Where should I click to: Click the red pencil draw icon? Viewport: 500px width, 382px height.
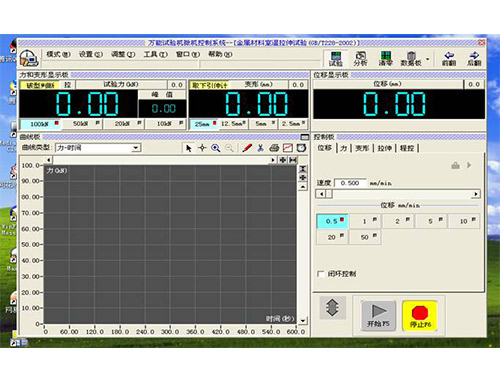247,148
